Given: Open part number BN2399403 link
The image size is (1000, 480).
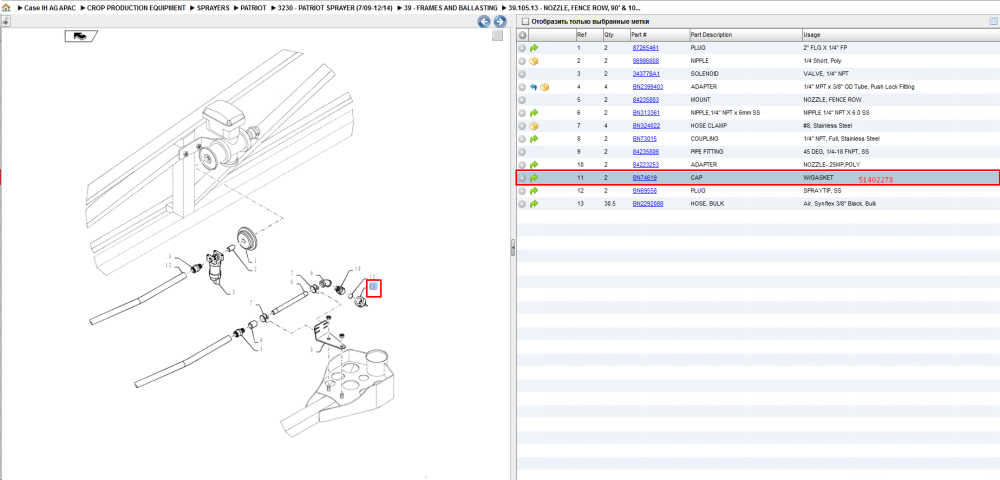Looking at the screenshot, I should pos(648,87).
